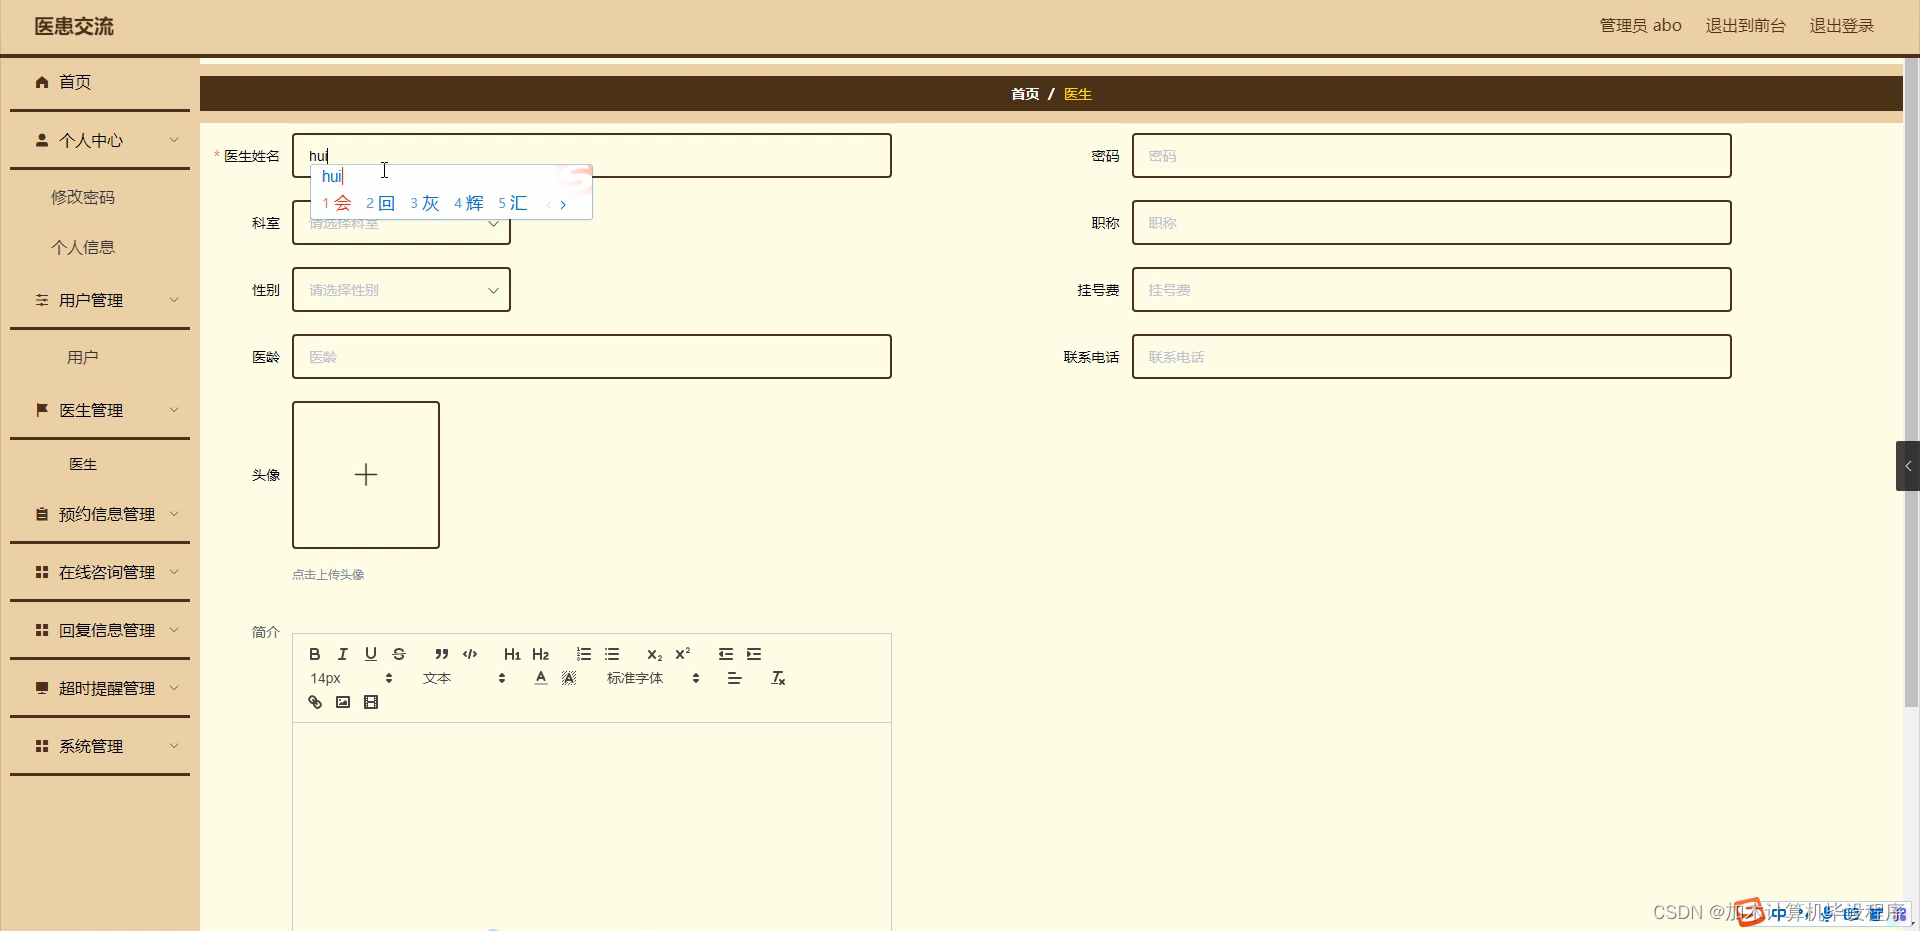Open the 医生 sidebar submenu item
This screenshot has height=931, width=1920.
83,464
